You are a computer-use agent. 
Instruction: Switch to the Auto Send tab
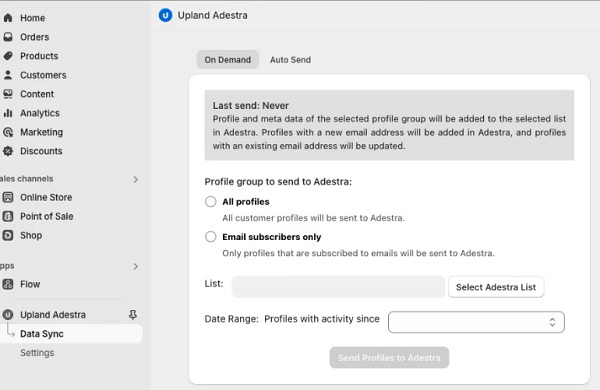(x=290, y=60)
